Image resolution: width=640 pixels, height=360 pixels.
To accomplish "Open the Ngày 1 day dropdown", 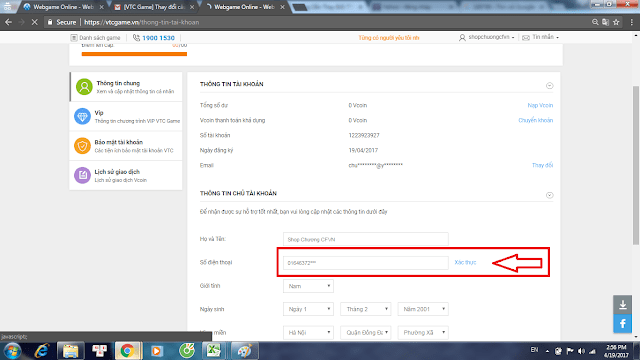I will [308, 309].
